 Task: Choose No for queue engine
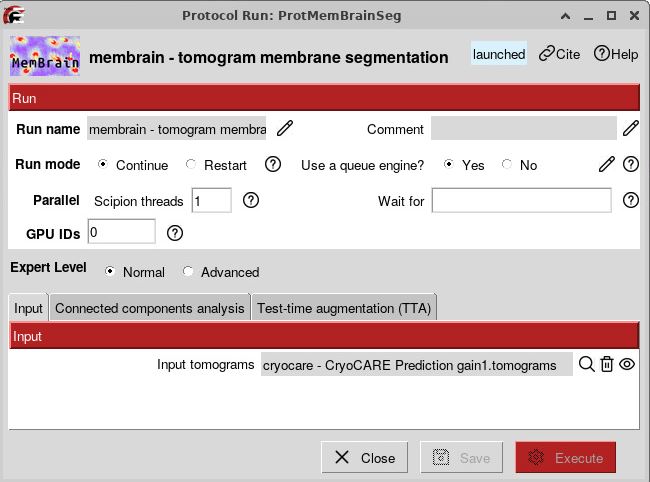pyautogui.click(x=519, y=165)
